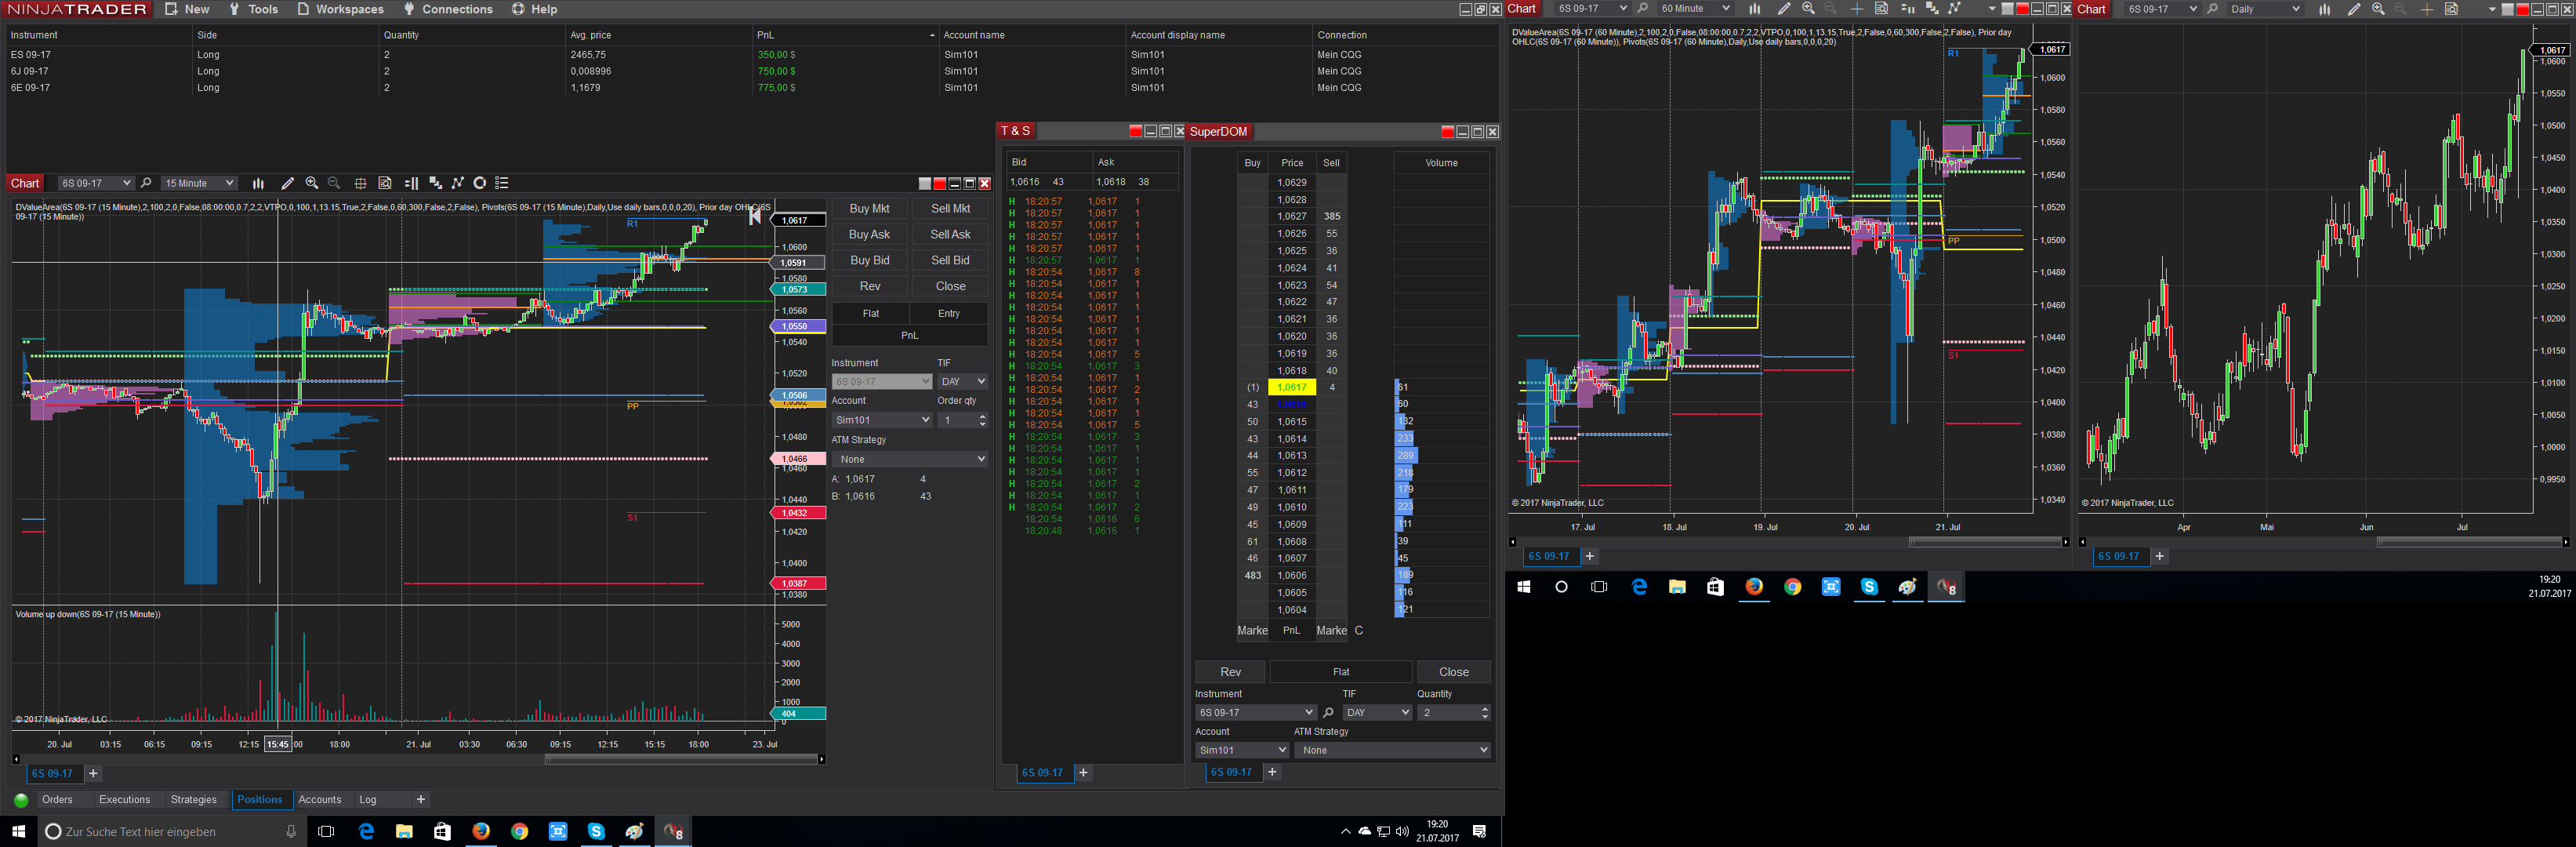Open data box in 15 Minute chart toolbar

coord(385,183)
